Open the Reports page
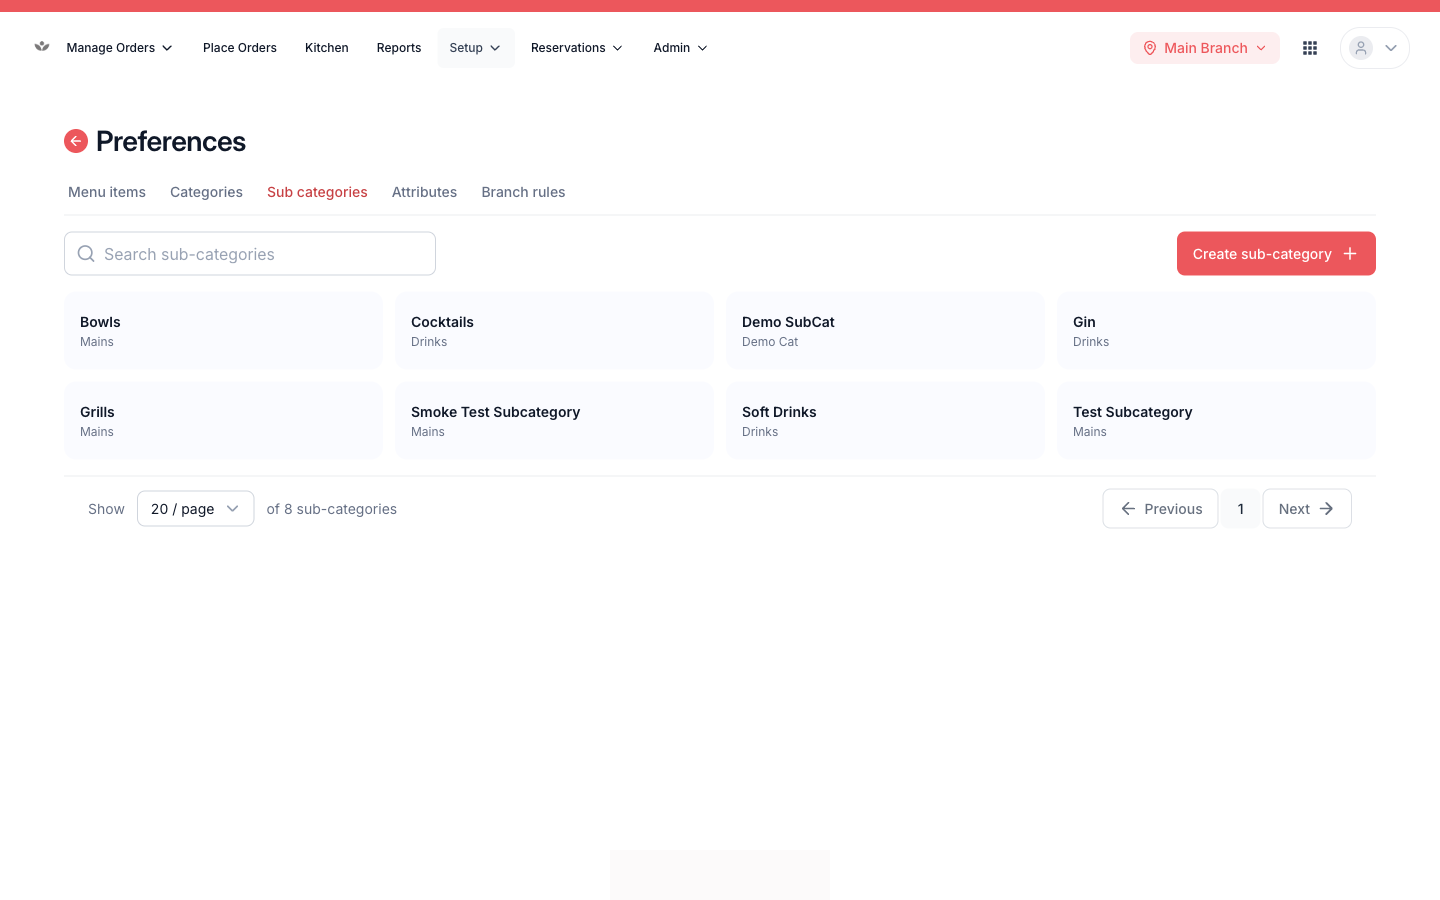 click(x=399, y=48)
